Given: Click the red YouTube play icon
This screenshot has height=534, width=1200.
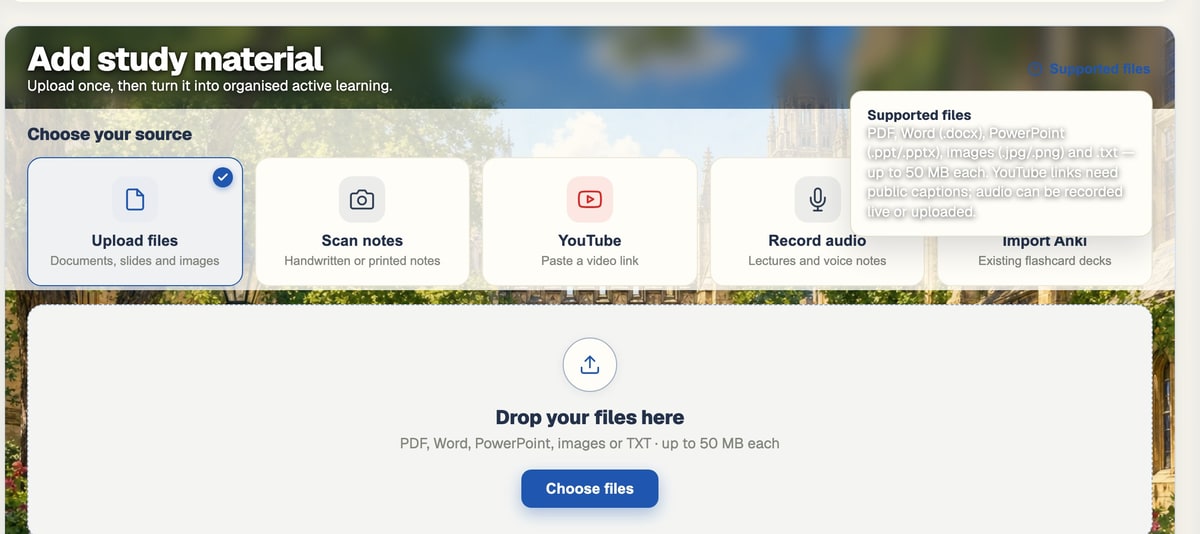Looking at the screenshot, I should click(x=590, y=200).
